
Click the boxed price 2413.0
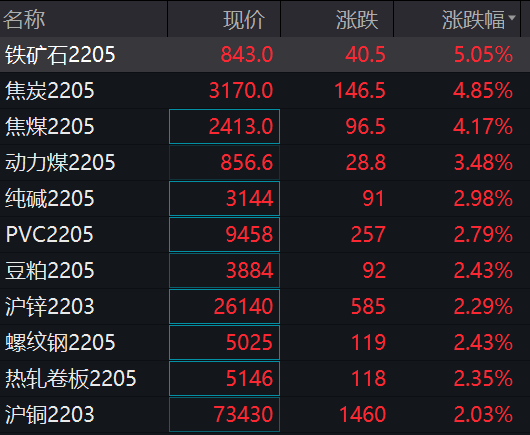pos(224,126)
